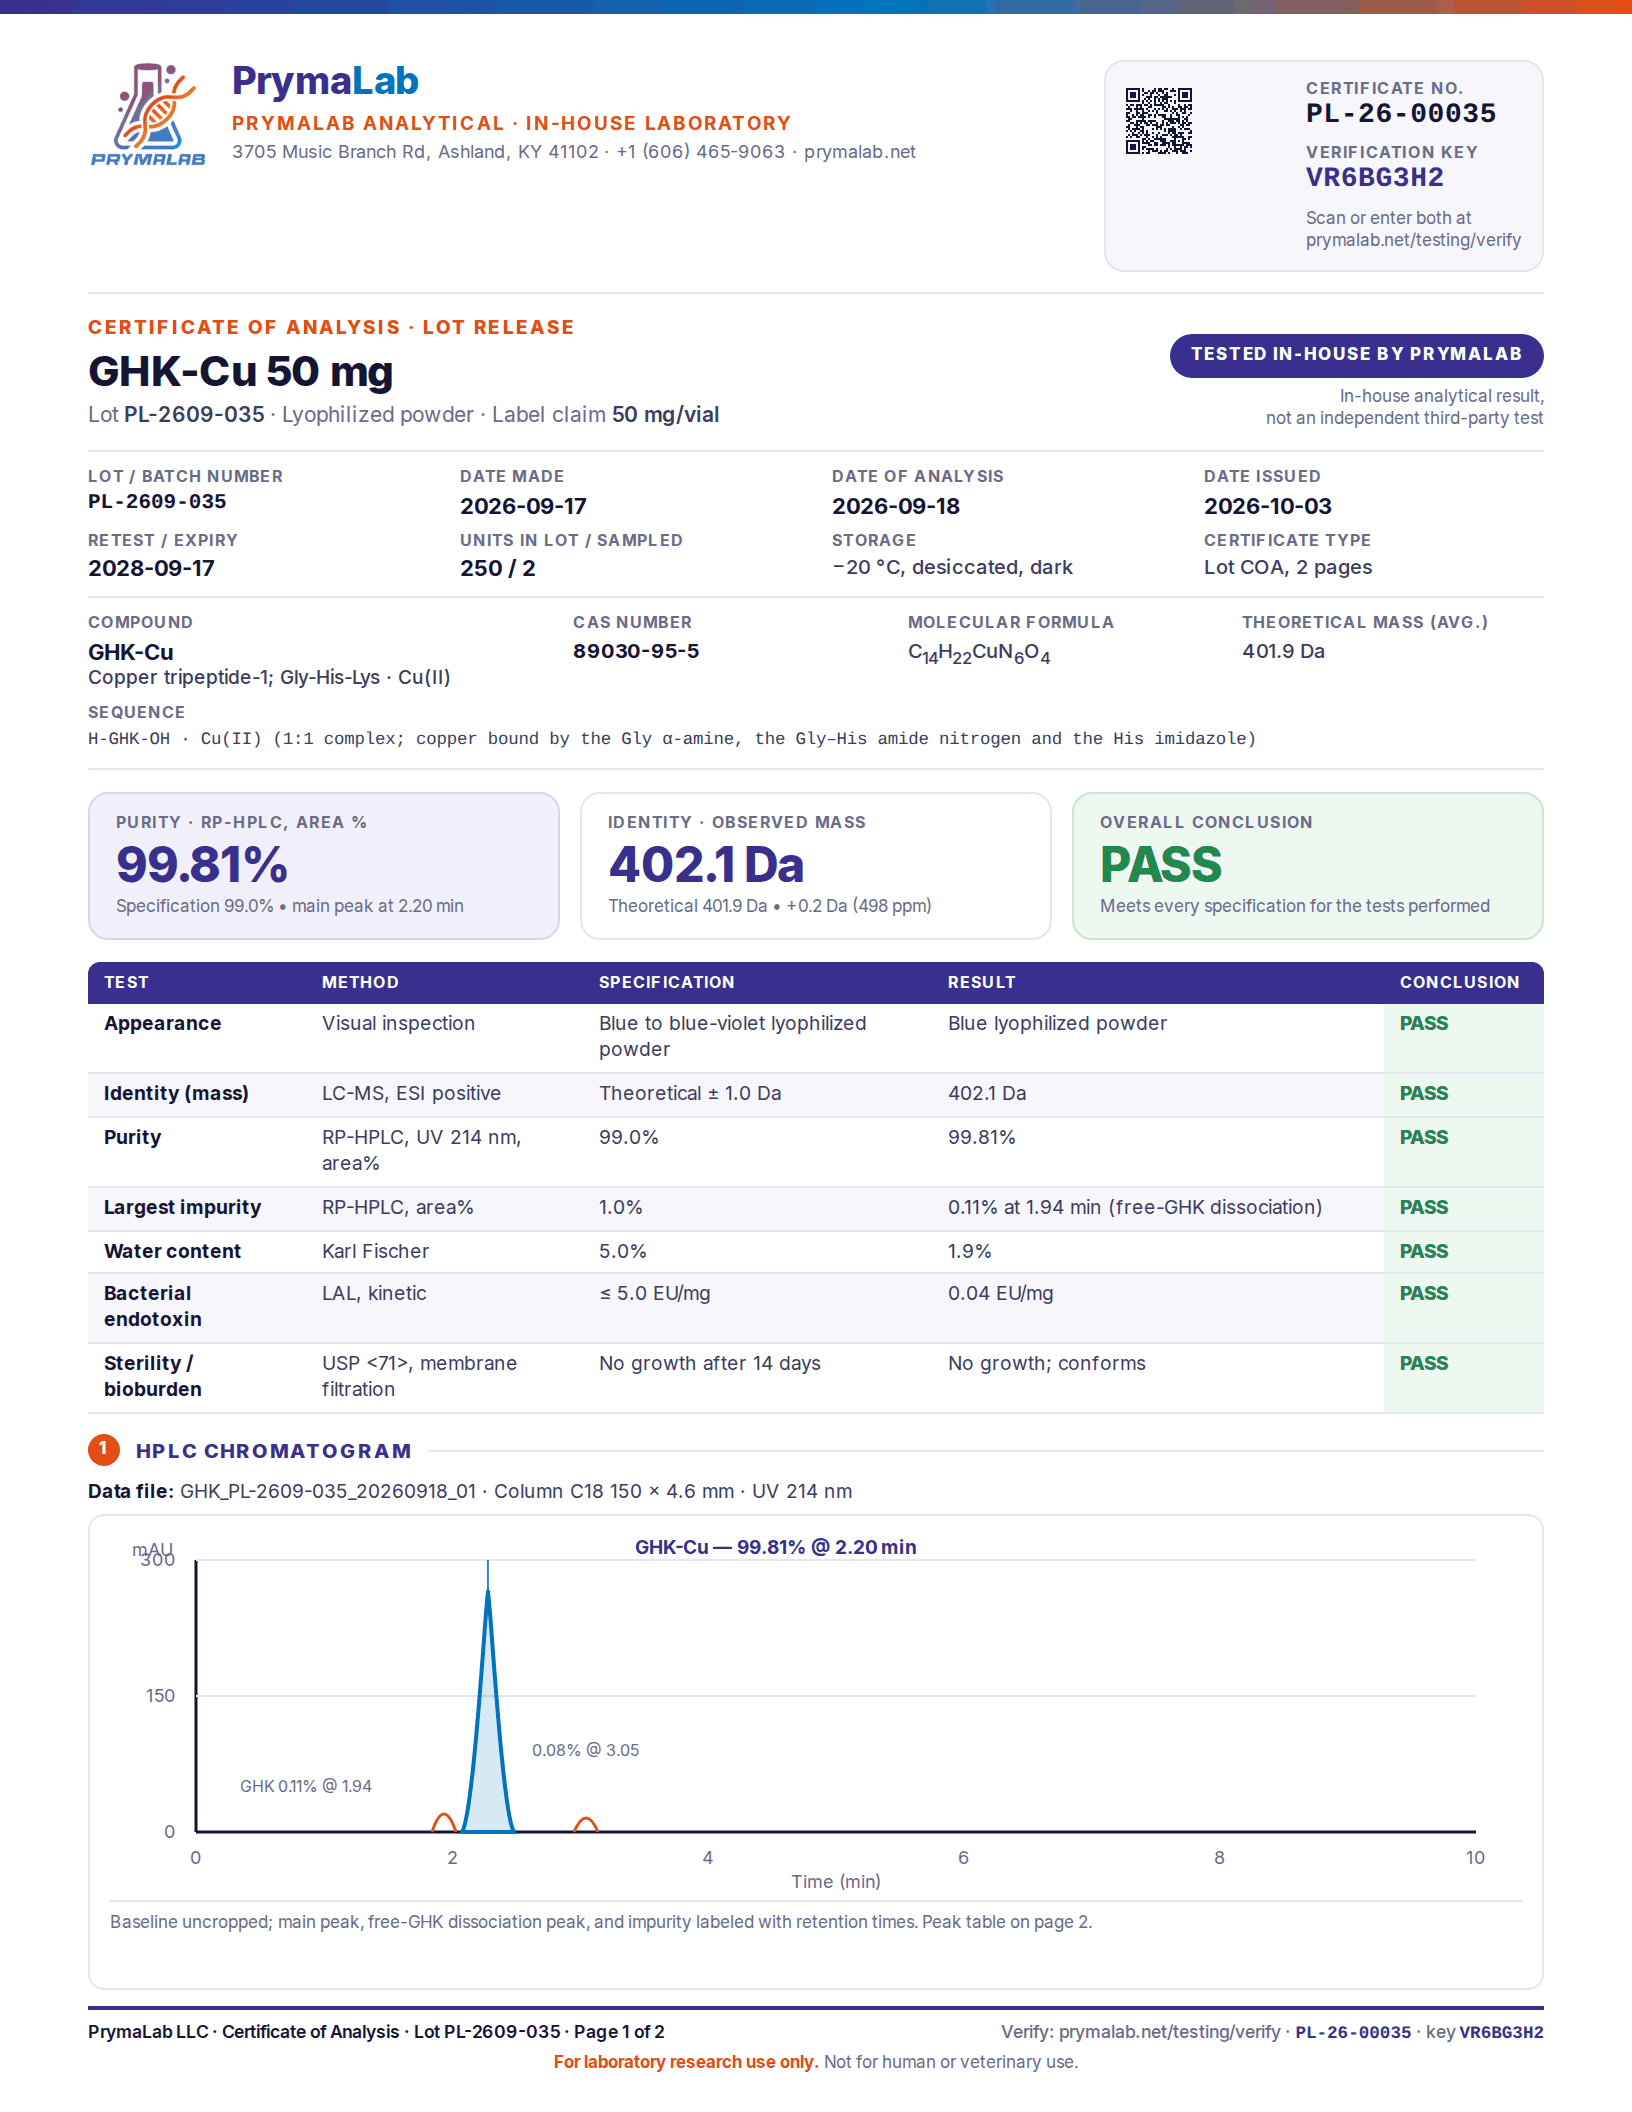Click the footer verify link prymalab.net/testing/verify
Image resolution: width=1632 pixels, height=2112 pixels.
(x=1169, y=2032)
